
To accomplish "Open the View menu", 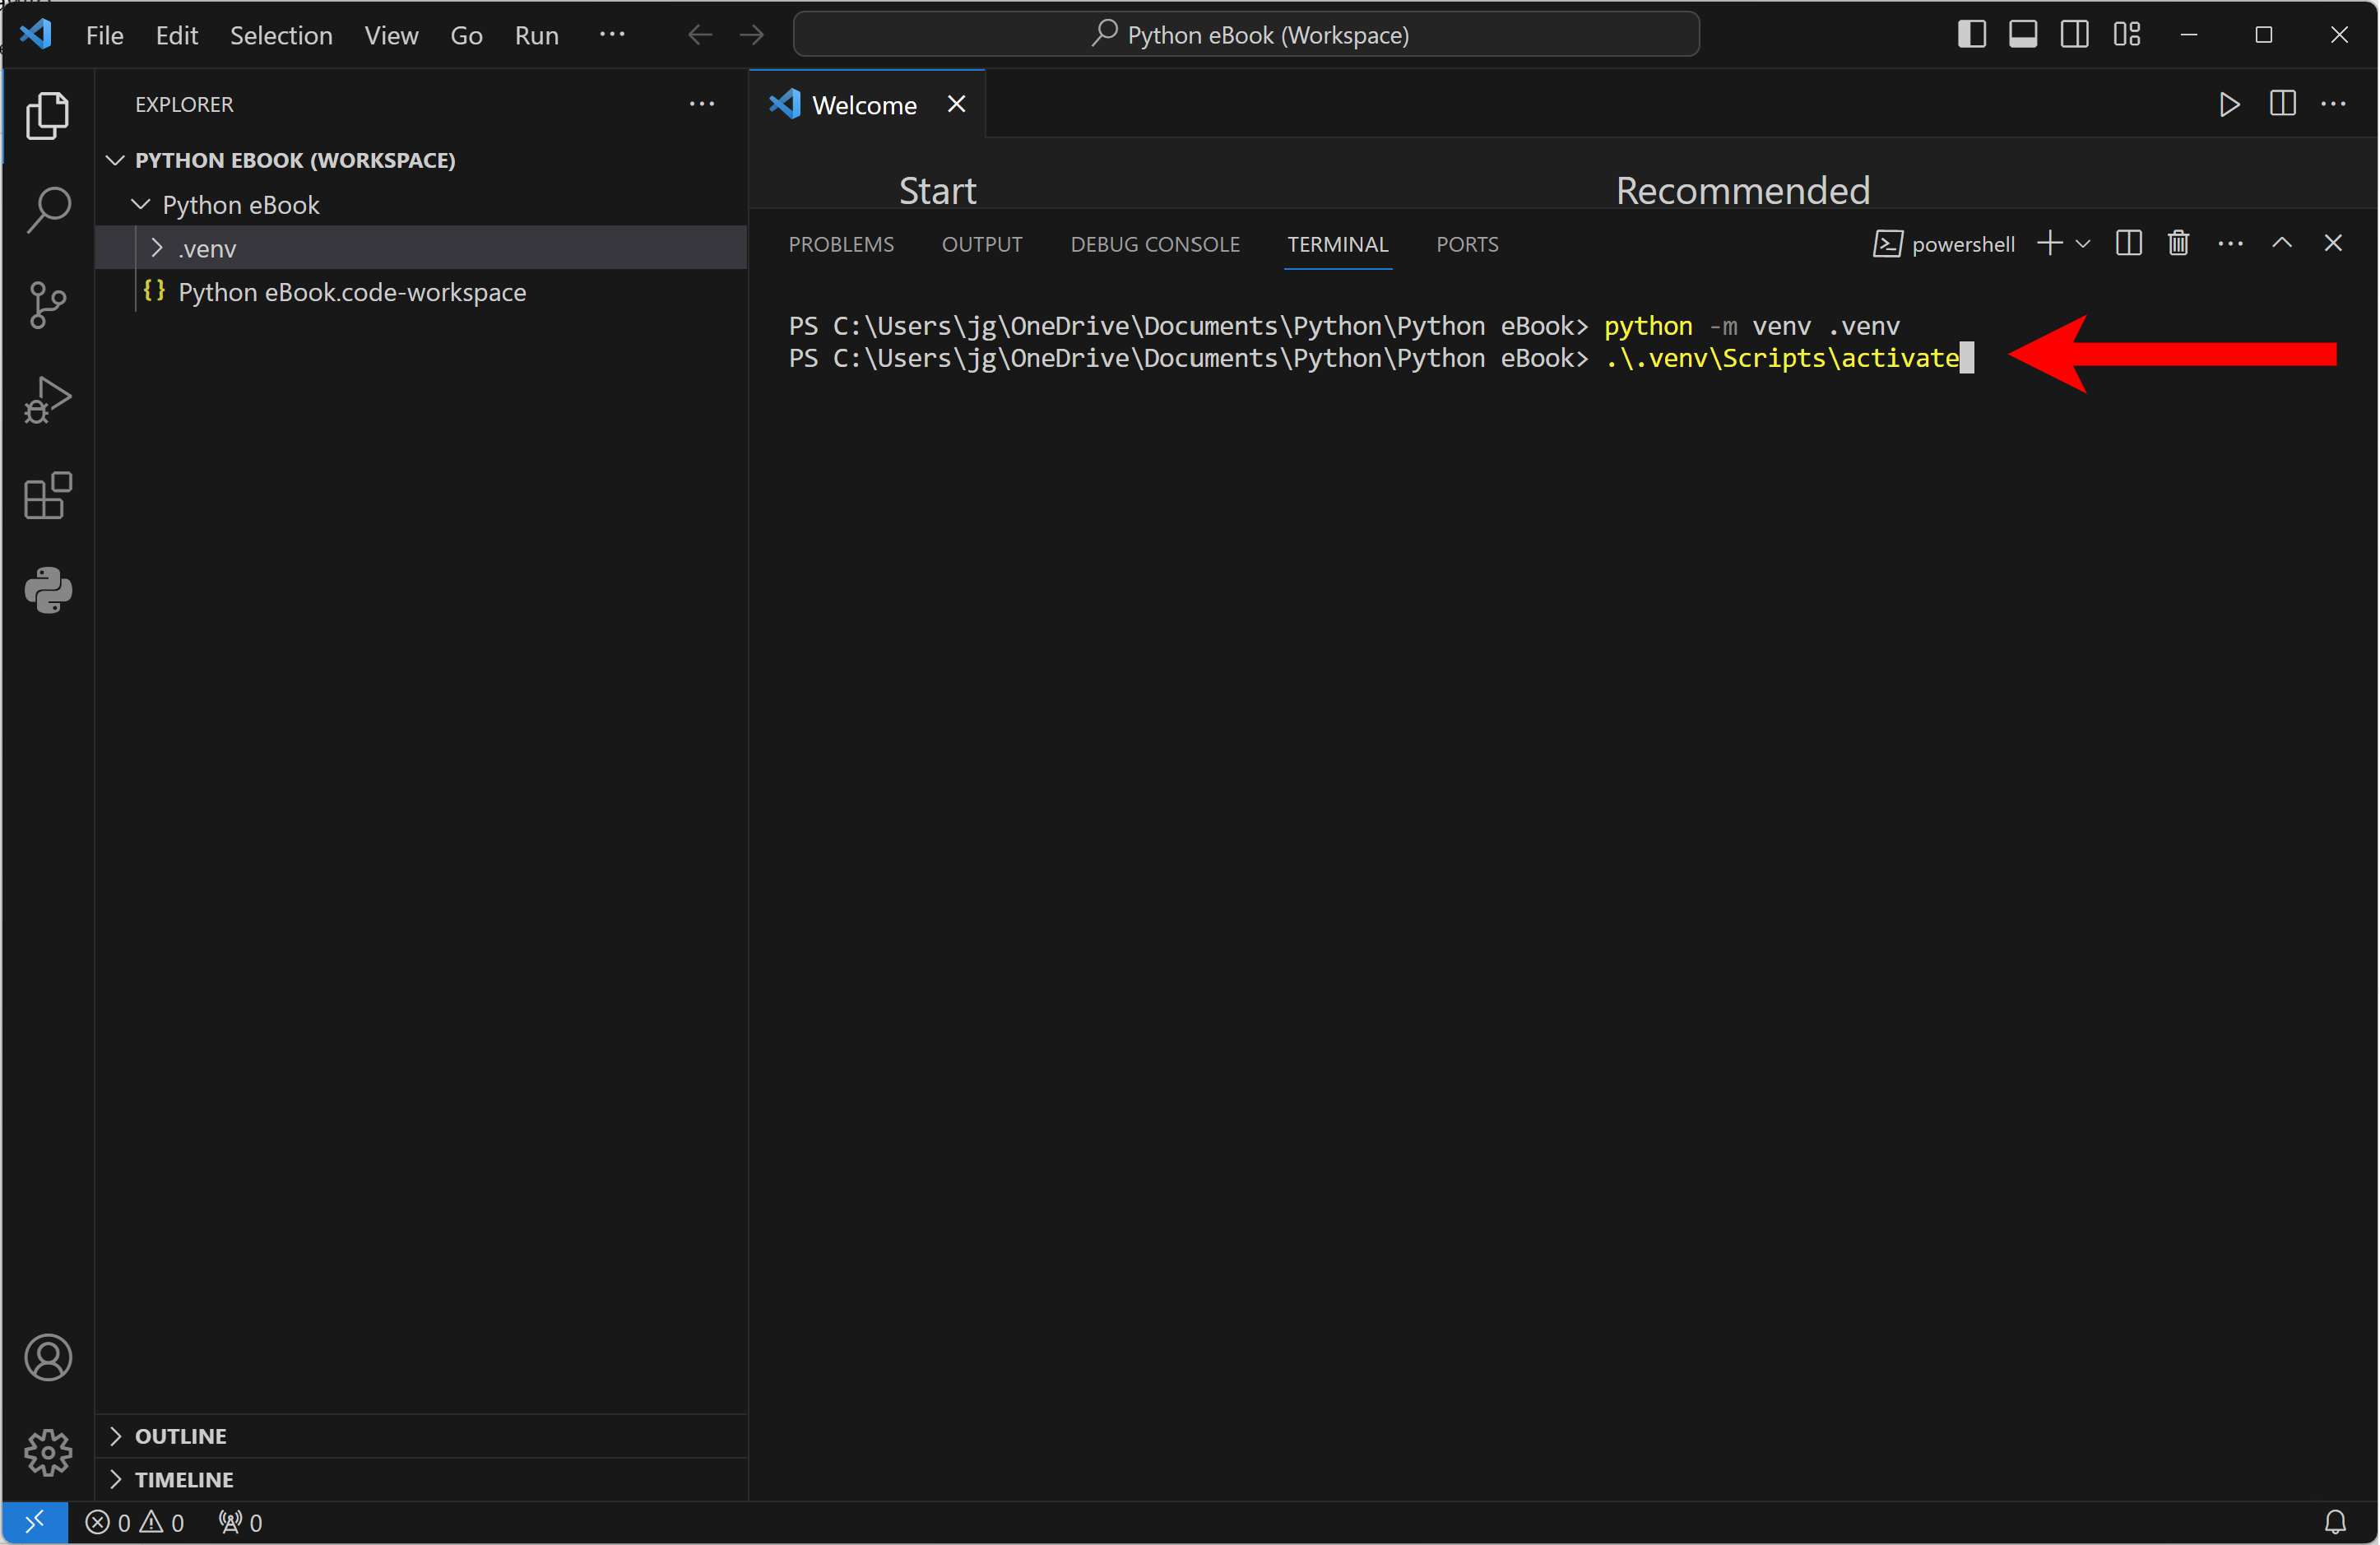I will [x=391, y=35].
